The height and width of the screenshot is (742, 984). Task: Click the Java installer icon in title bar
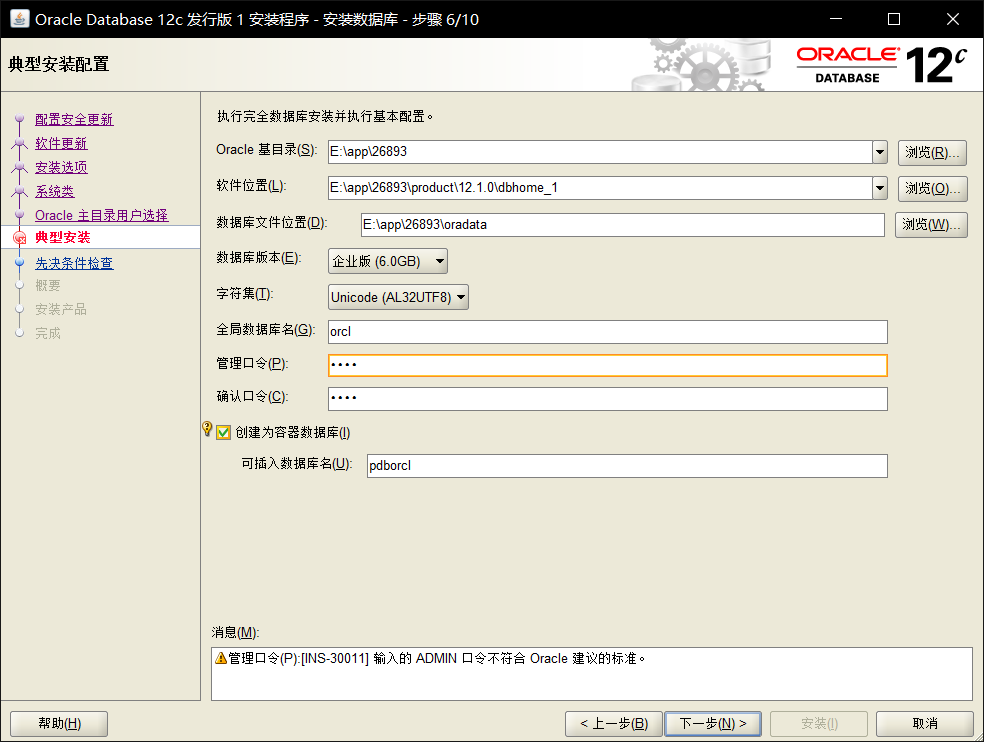[19, 19]
